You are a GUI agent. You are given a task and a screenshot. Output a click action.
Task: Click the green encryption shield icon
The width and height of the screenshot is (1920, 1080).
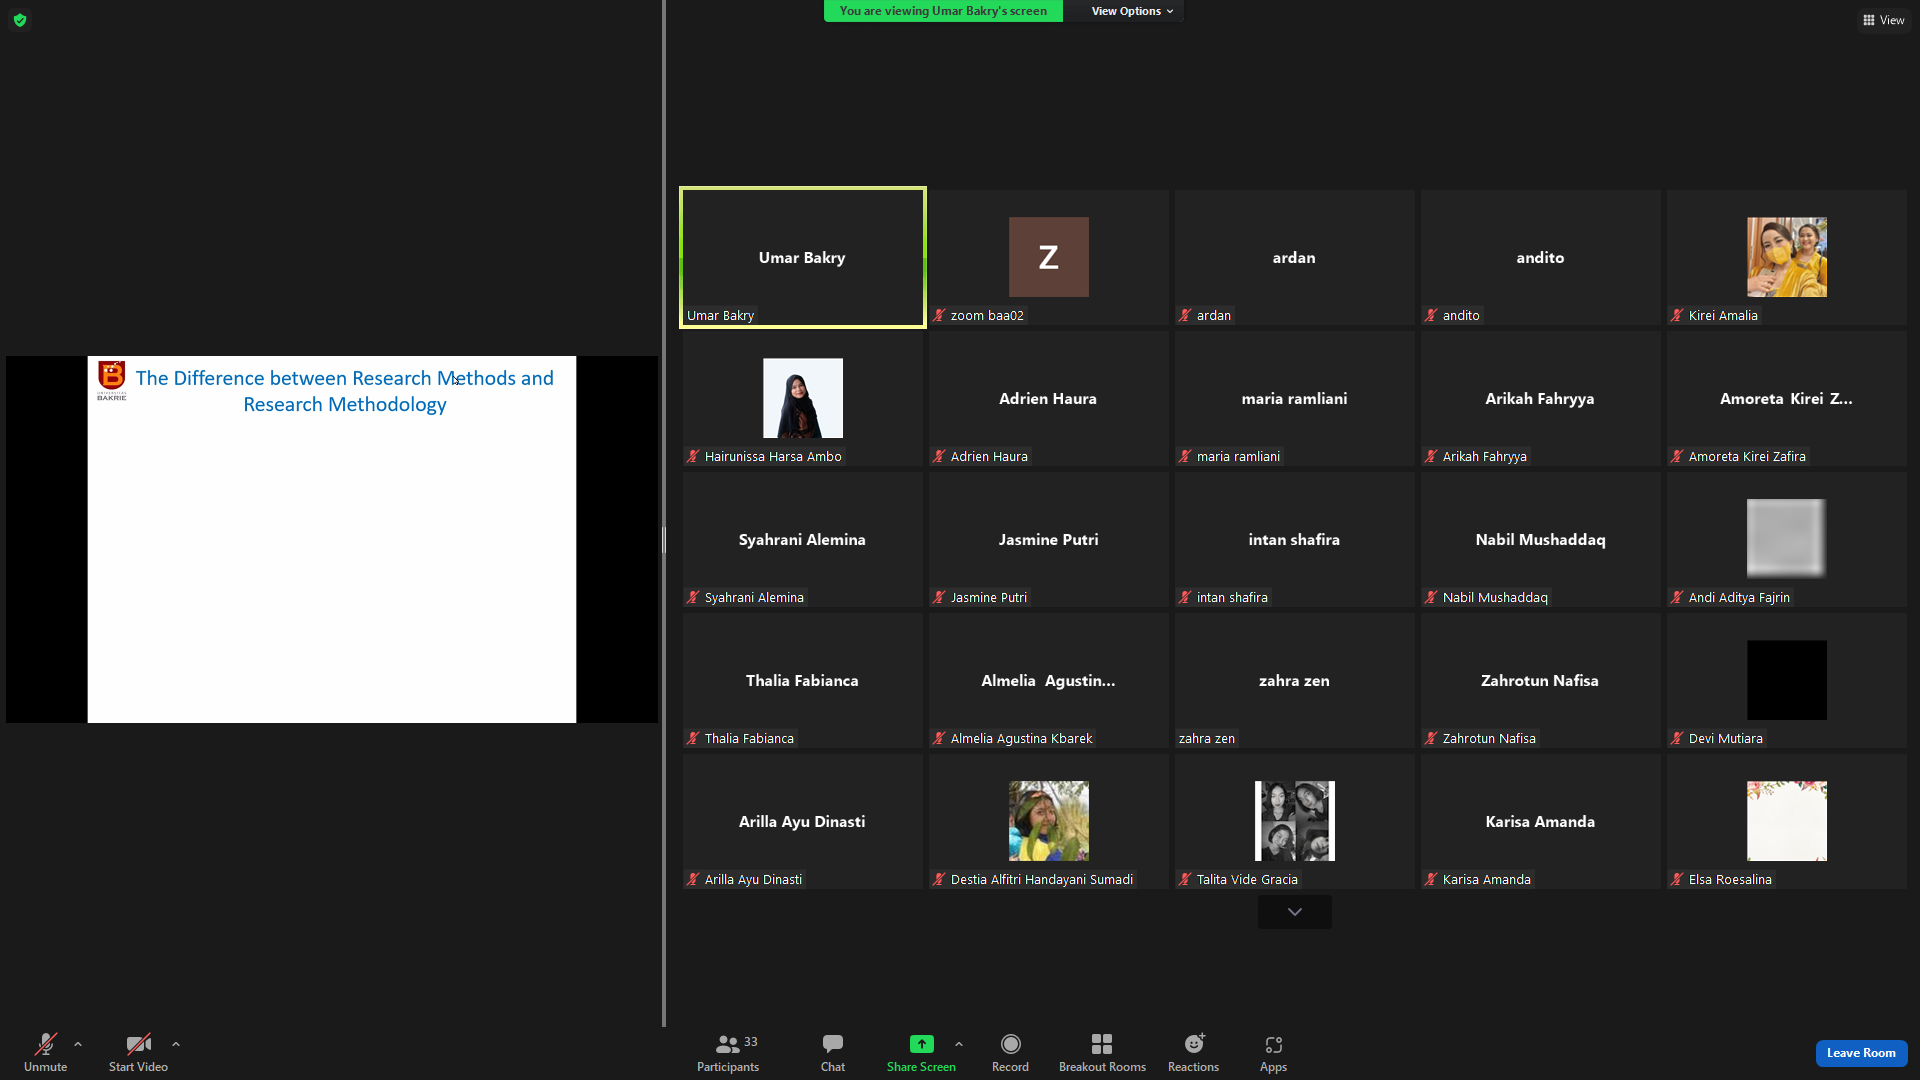pos(20,20)
